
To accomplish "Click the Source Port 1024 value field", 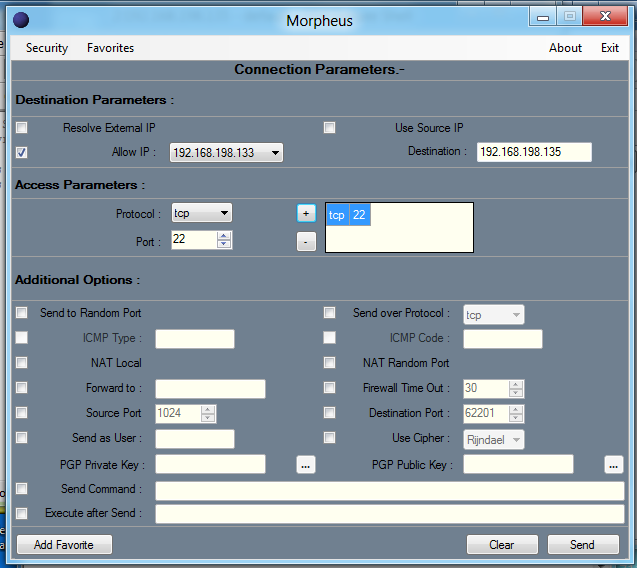I will pos(178,414).
